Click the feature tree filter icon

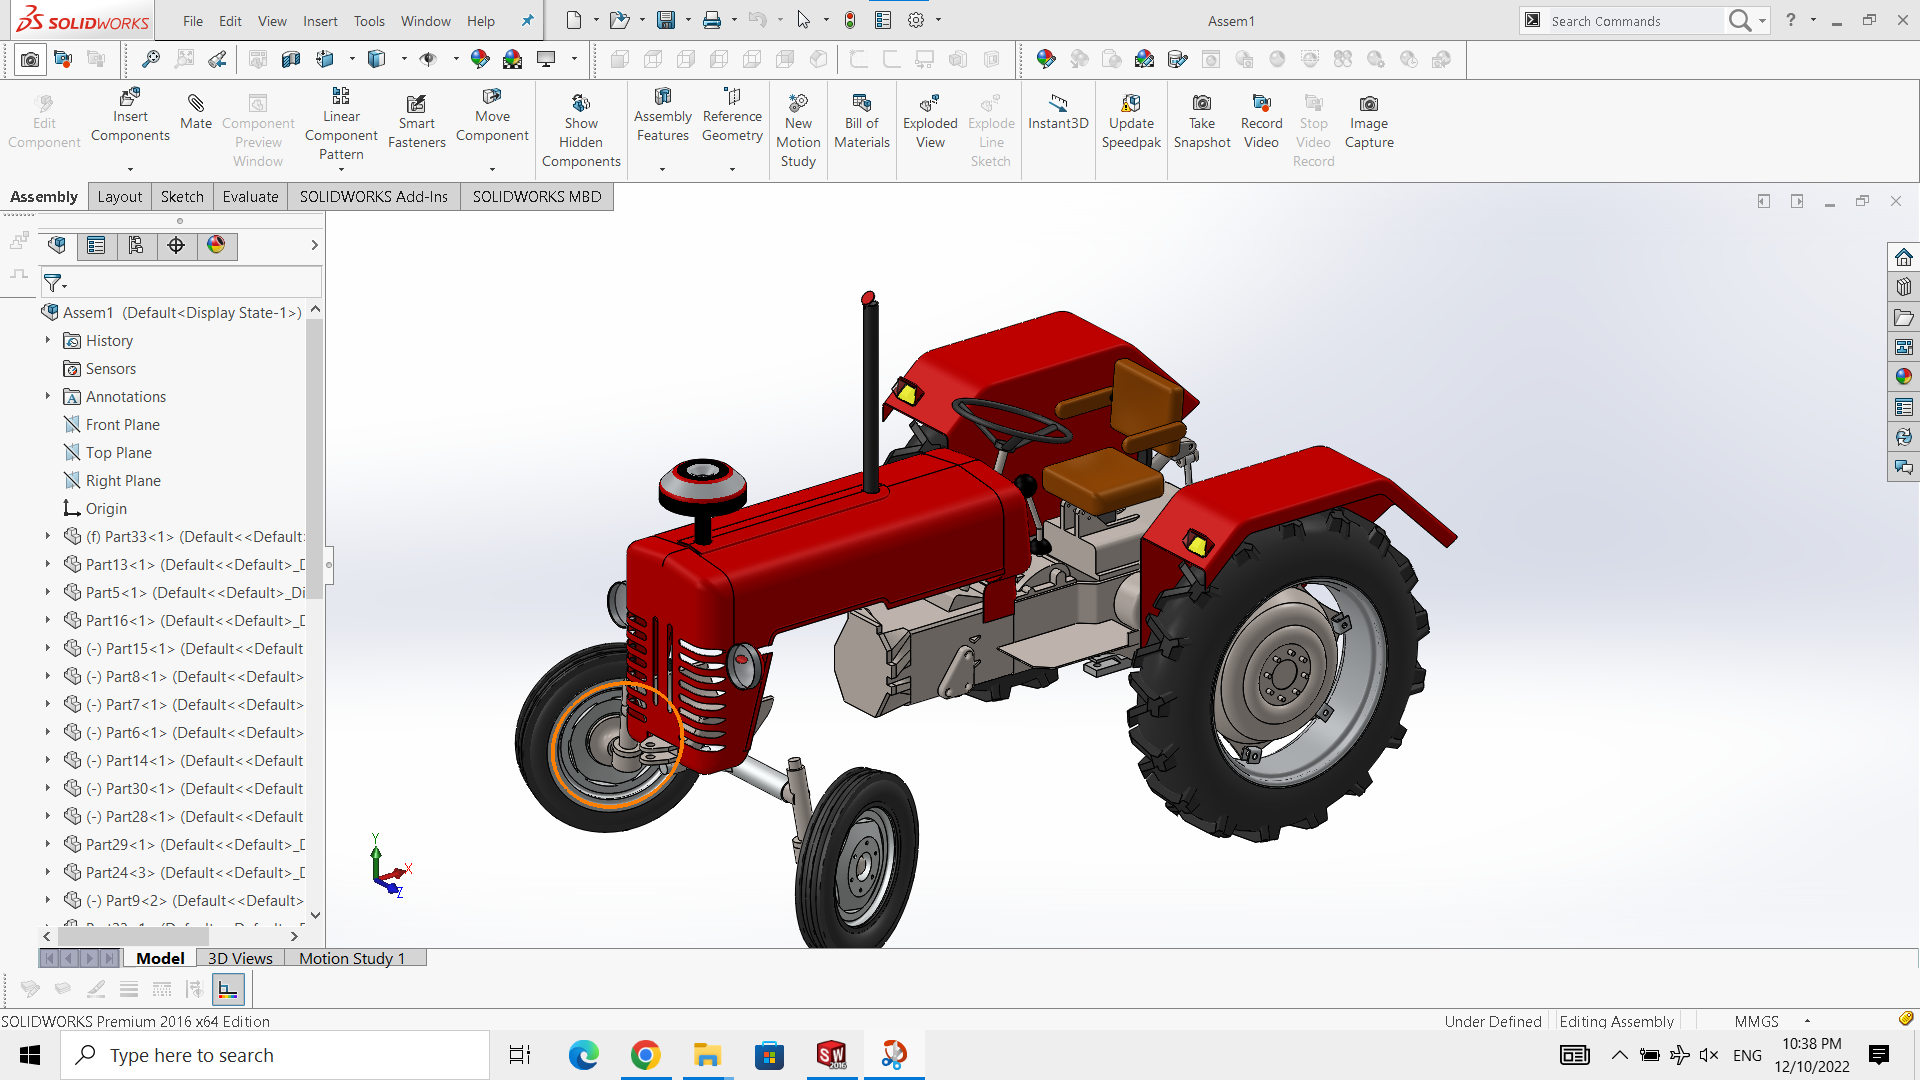click(54, 283)
